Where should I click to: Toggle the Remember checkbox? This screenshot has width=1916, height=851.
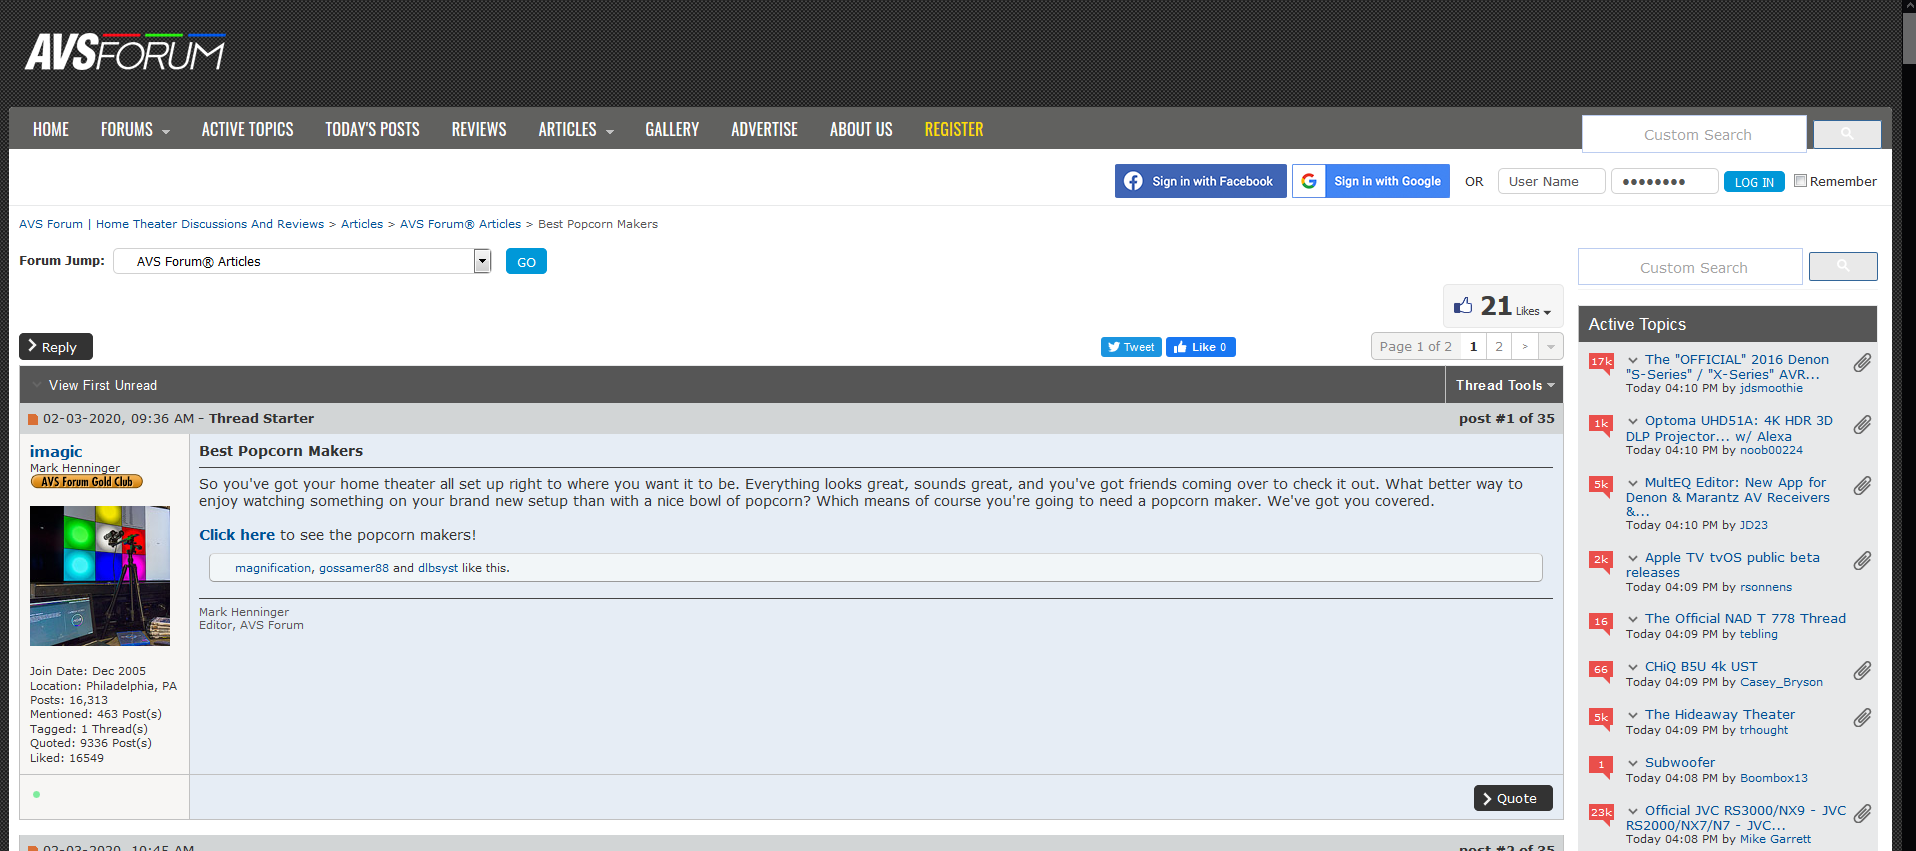(1800, 181)
